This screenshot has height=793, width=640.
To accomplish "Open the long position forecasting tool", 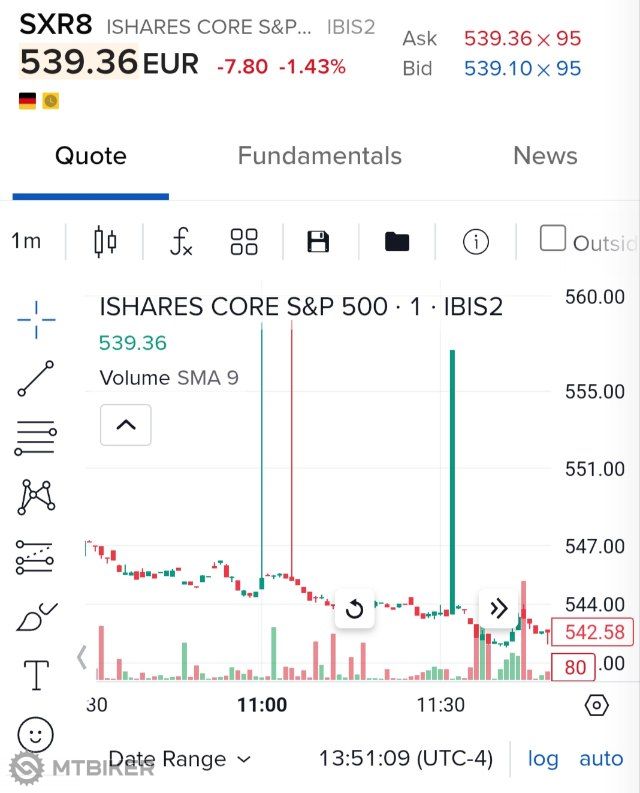I will [36, 557].
